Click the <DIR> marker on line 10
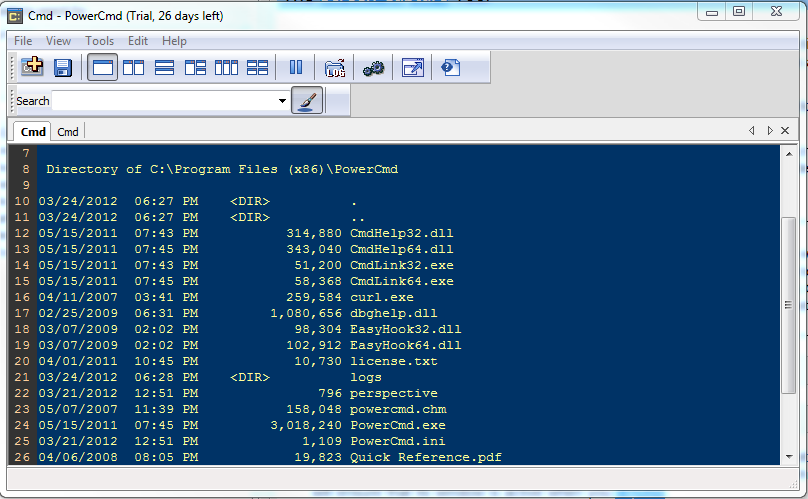808x499 pixels. (250, 201)
